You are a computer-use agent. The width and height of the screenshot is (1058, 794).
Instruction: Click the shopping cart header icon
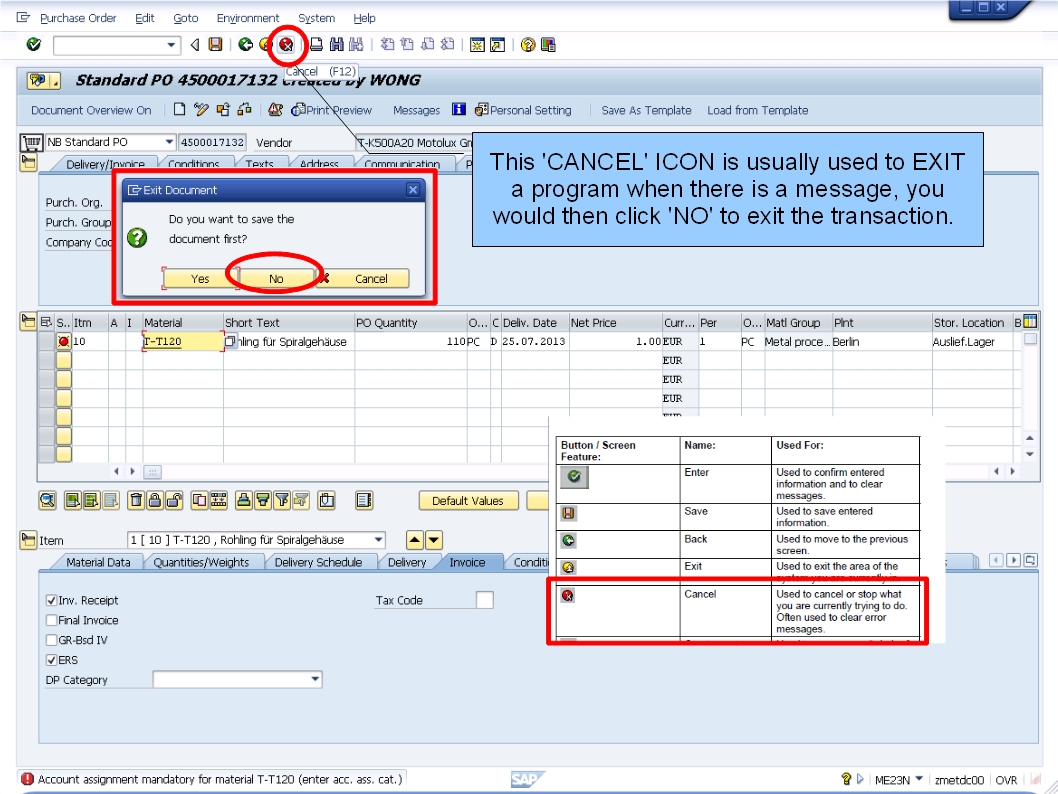tap(31, 142)
